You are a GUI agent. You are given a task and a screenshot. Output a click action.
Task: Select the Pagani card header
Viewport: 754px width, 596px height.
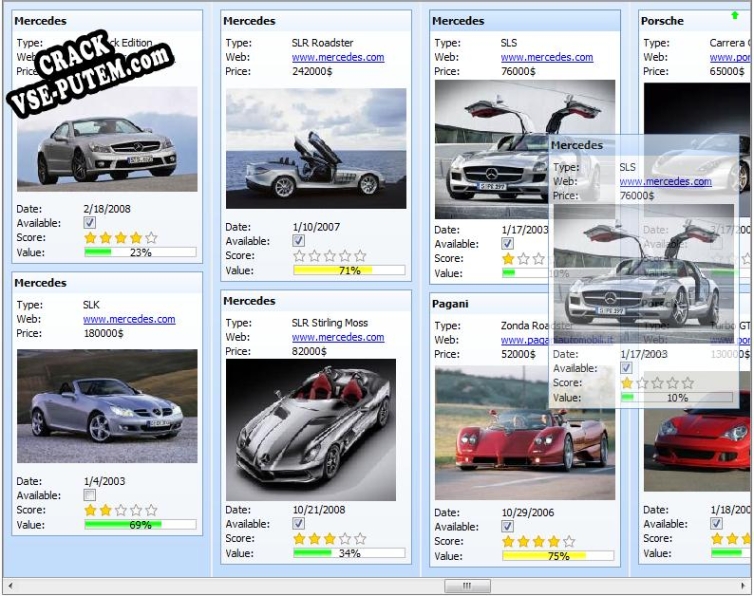click(525, 304)
